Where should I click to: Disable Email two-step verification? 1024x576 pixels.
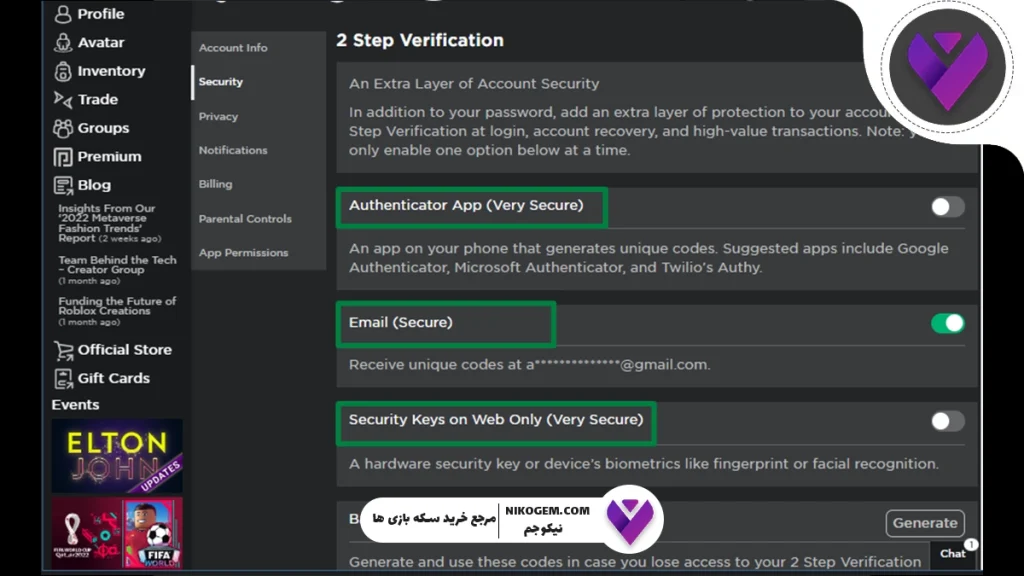[x=946, y=323]
